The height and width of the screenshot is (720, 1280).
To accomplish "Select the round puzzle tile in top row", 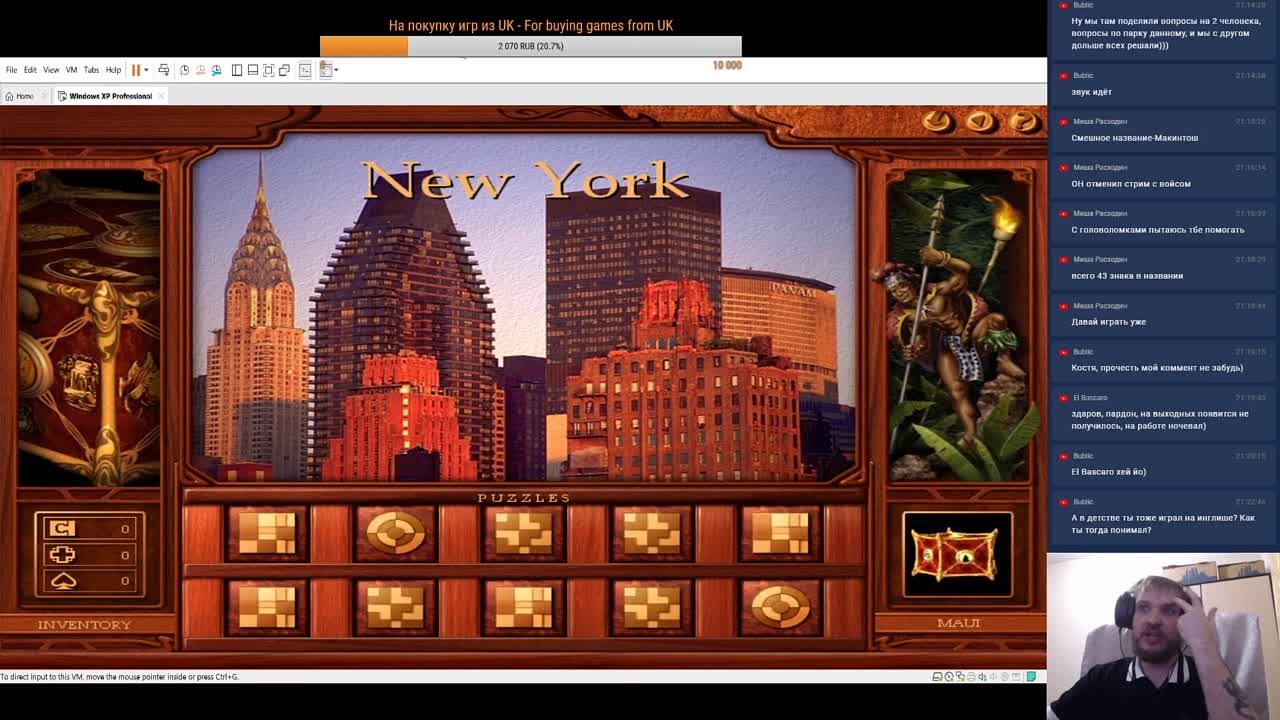I will click(395, 532).
